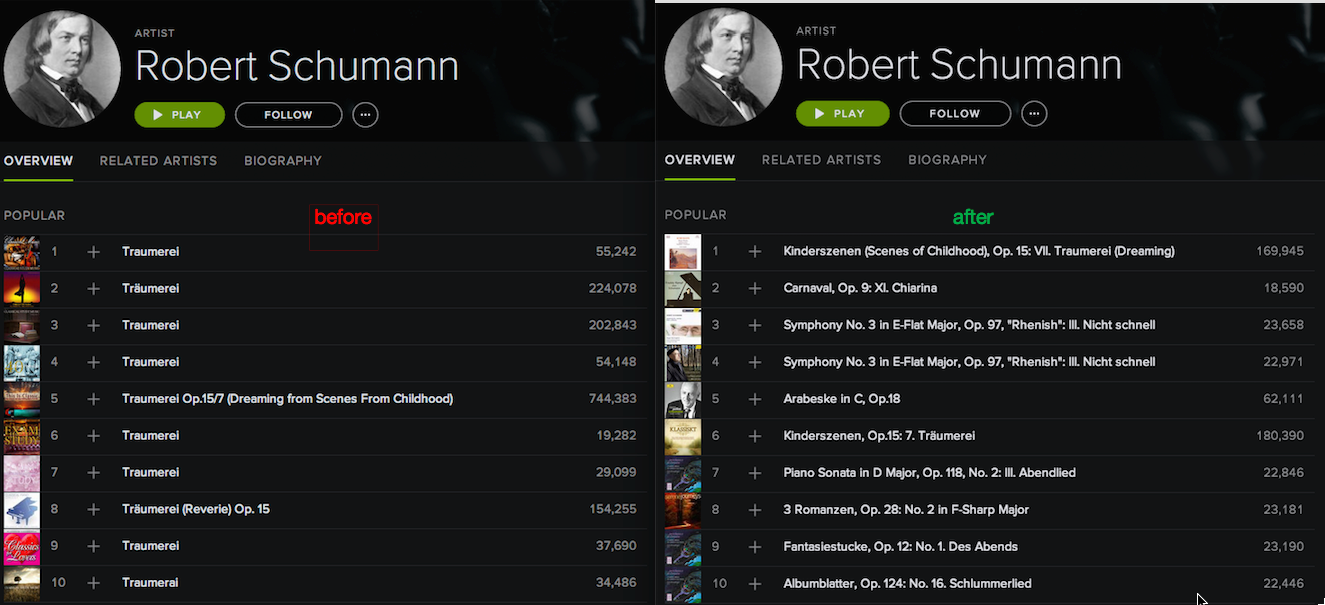This screenshot has height=605, width=1325.
Task: Open the Biography tab in after panel
Action: [x=947, y=160]
